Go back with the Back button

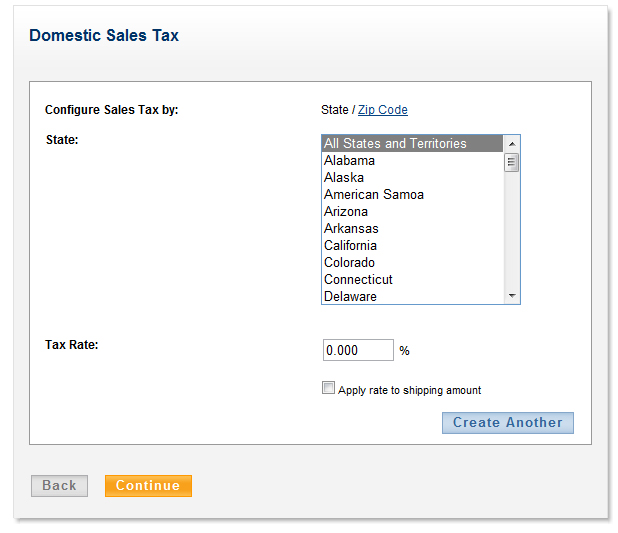pyautogui.click(x=59, y=486)
